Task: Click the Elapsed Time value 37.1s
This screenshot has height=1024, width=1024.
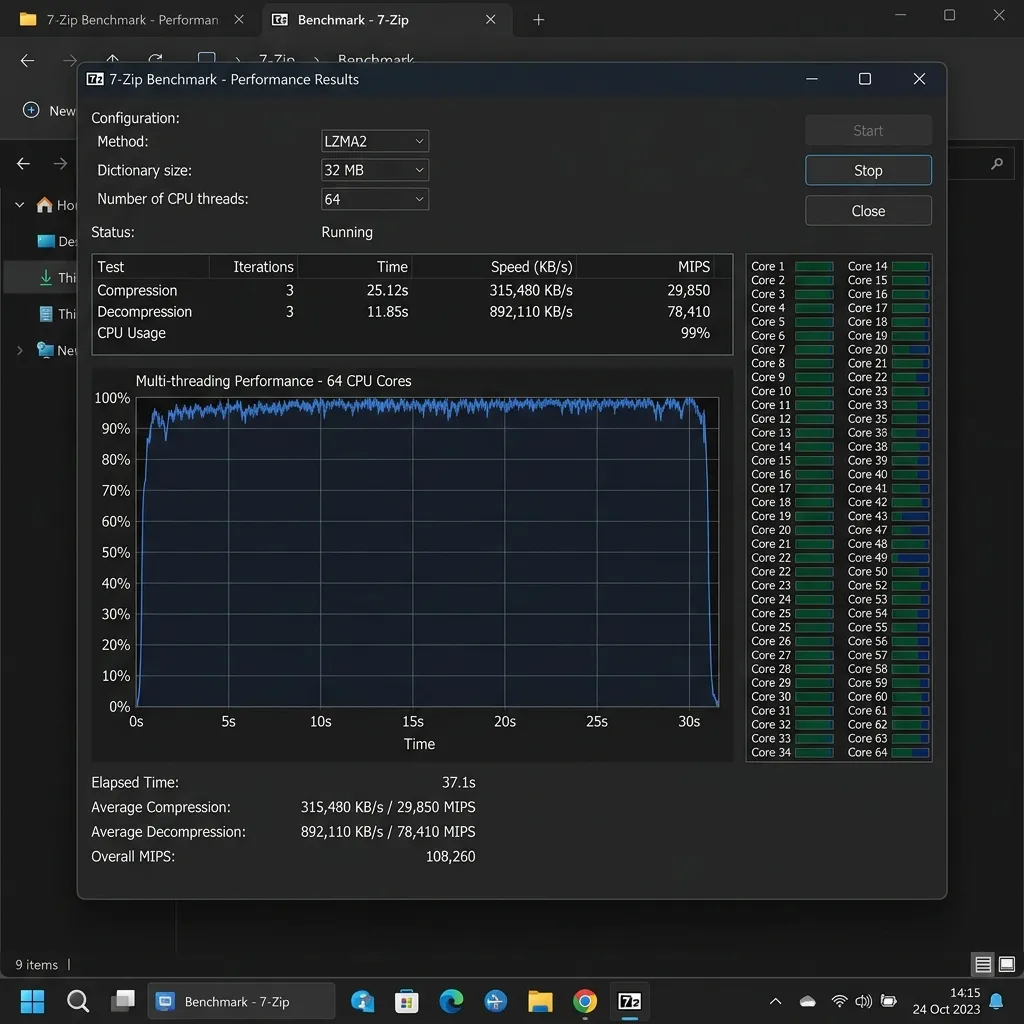Action: point(458,782)
